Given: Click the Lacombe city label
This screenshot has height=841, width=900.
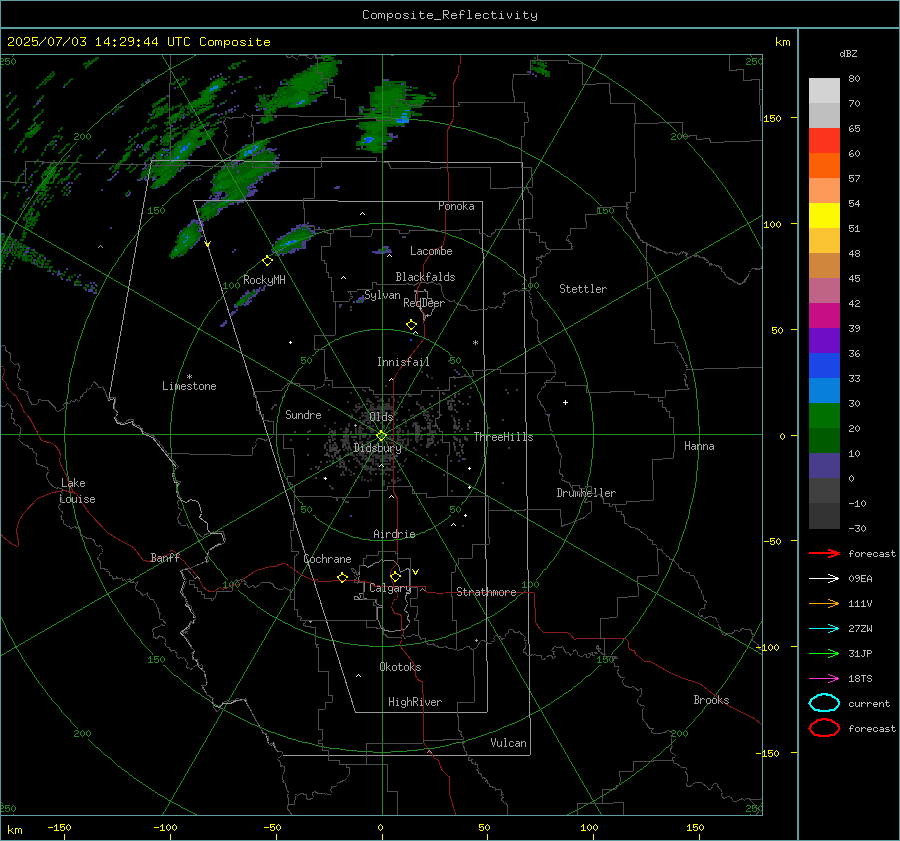Looking at the screenshot, I should coord(431,251).
